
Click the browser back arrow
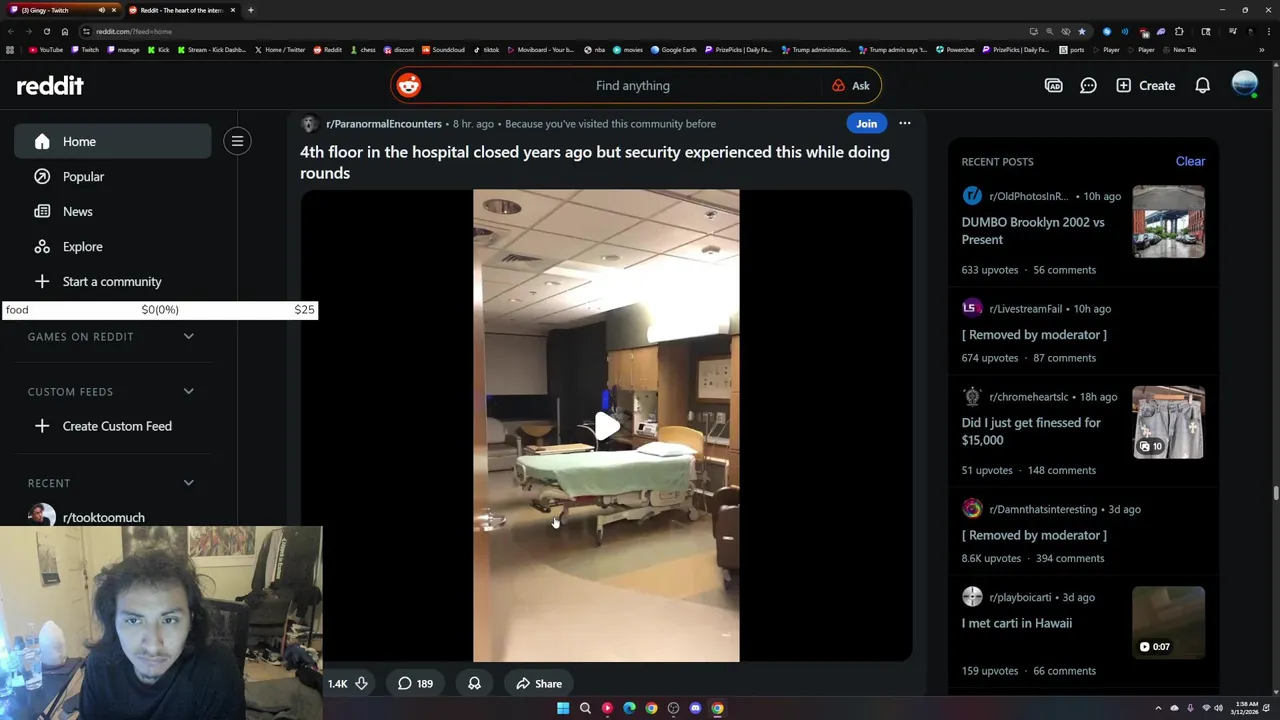pos(10,31)
